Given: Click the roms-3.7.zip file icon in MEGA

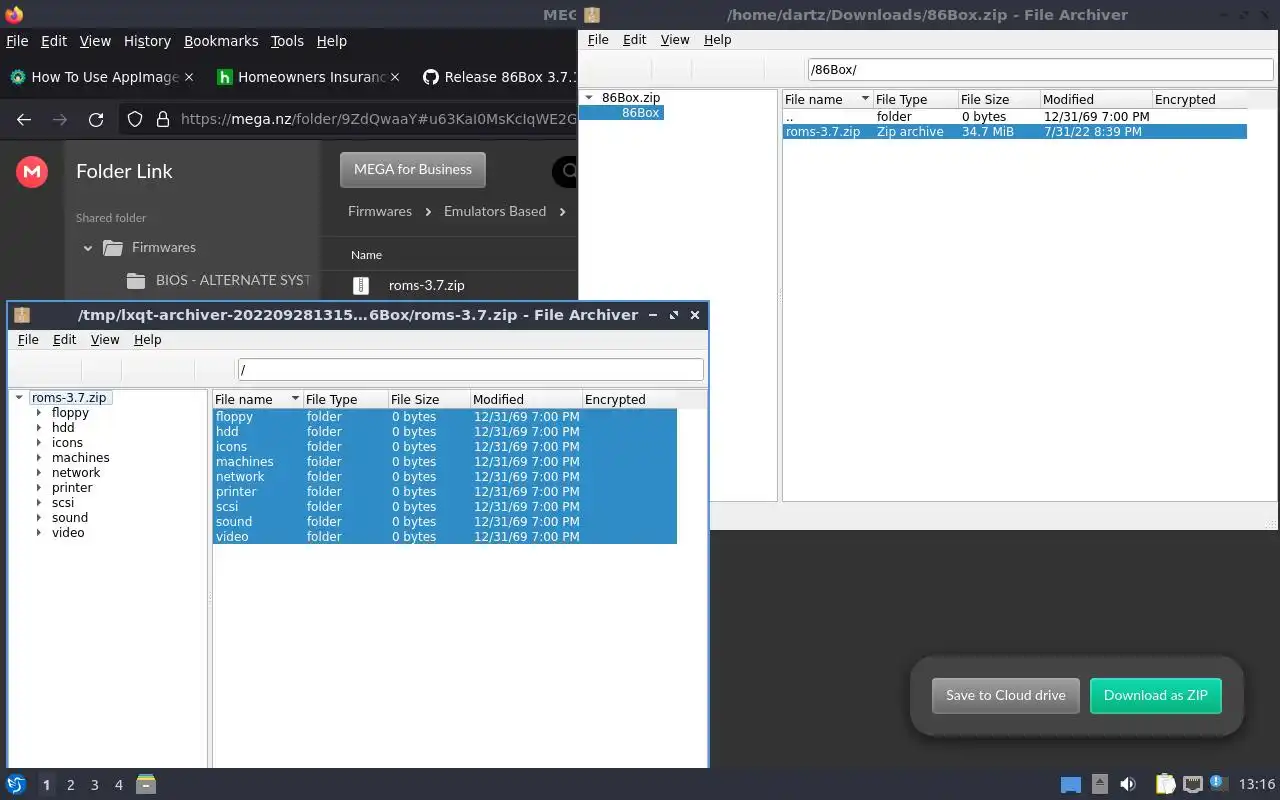Looking at the screenshot, I should pyautogui.click(x=362, y=285).
